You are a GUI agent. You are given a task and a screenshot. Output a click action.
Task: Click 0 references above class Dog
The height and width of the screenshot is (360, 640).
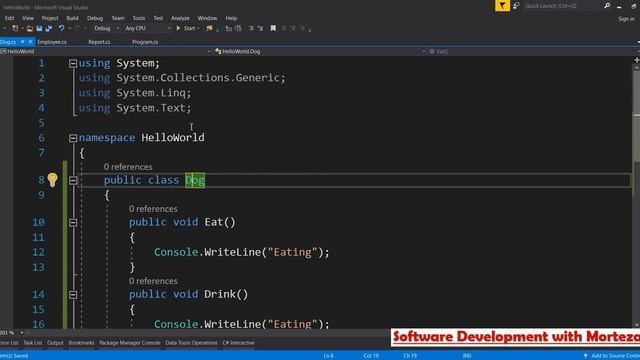tap(128, 167)
